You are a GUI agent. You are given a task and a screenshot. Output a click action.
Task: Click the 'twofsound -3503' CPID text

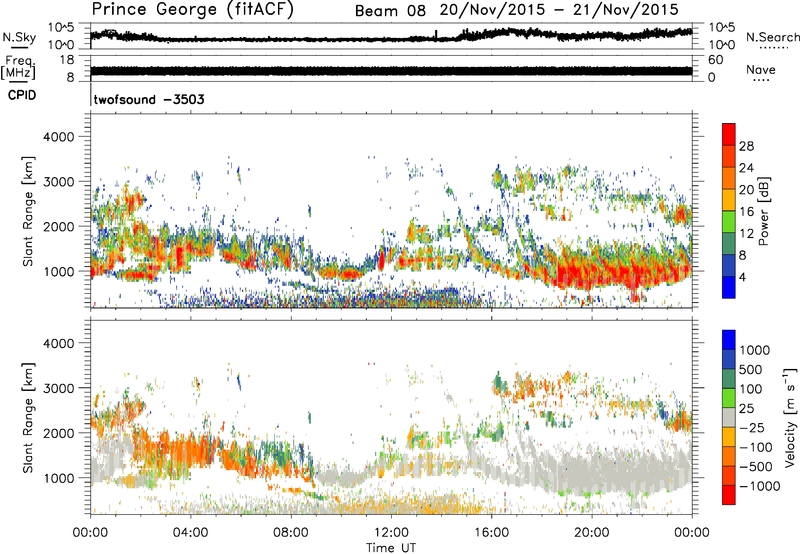tap(149, 99)
